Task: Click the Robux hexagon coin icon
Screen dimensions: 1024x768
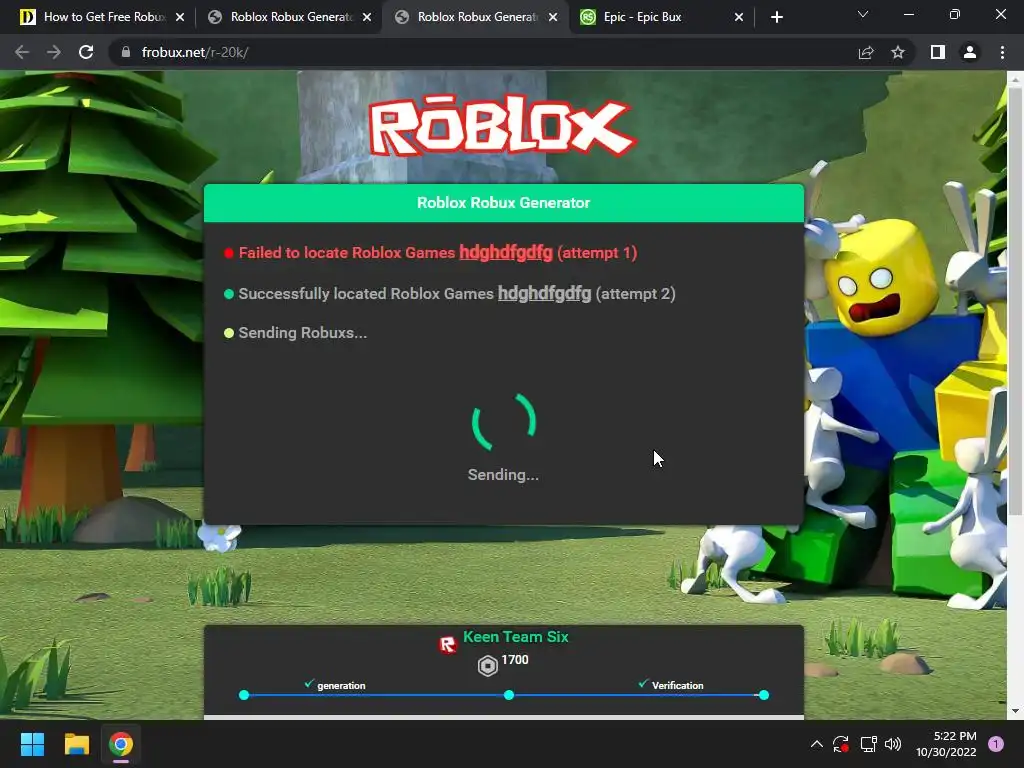Action: pyautogui.click(x=488, y=665)
